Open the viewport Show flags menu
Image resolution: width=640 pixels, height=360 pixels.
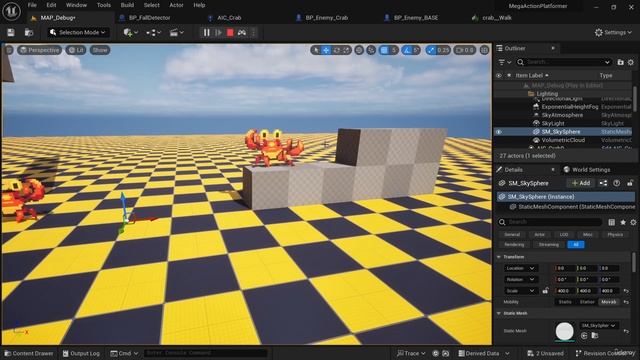click(100, 50)
